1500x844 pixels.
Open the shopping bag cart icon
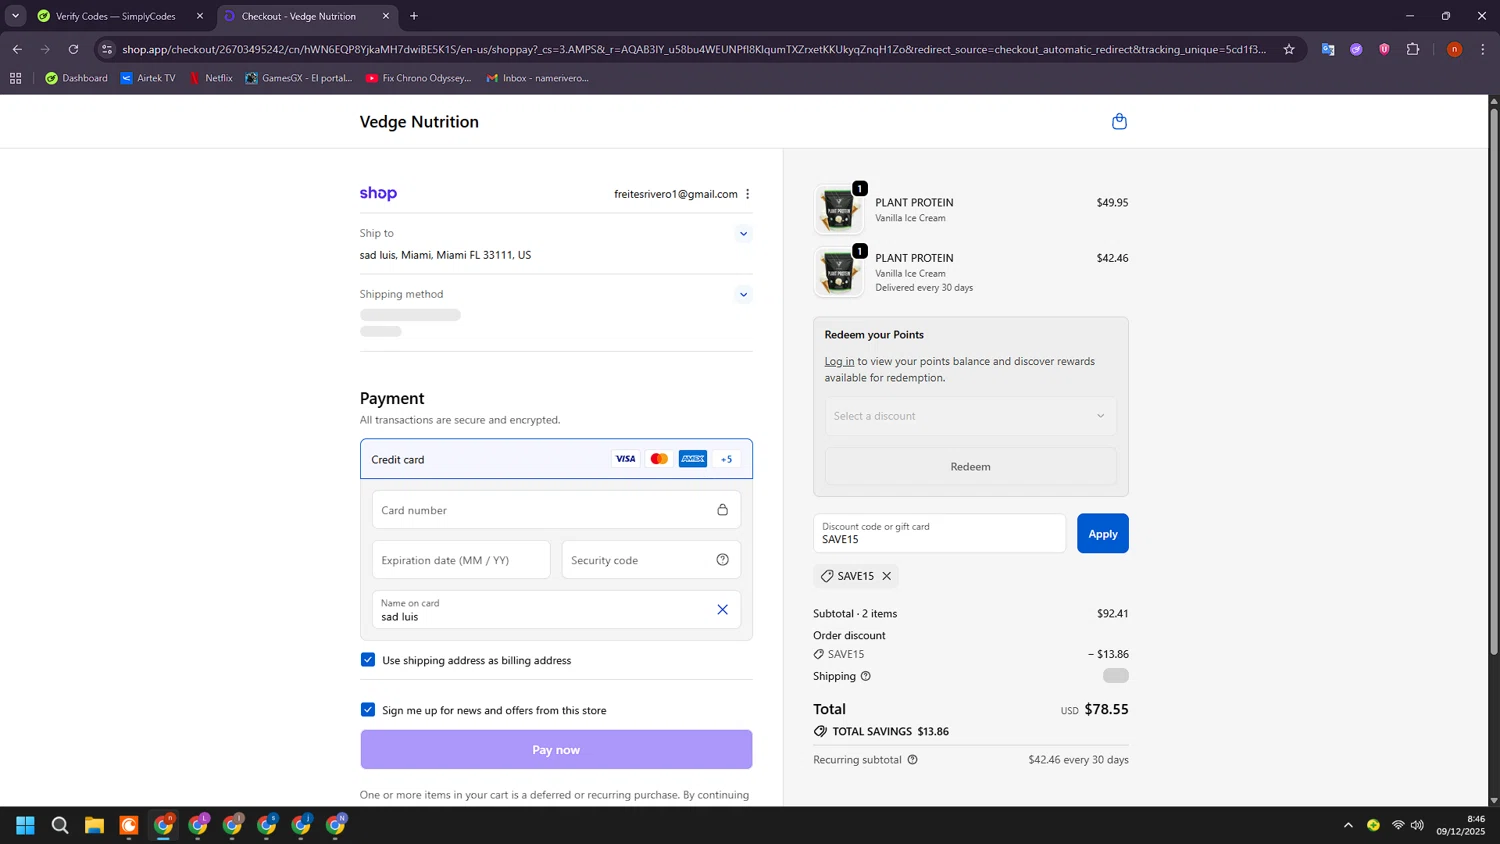click(1119, 121)
